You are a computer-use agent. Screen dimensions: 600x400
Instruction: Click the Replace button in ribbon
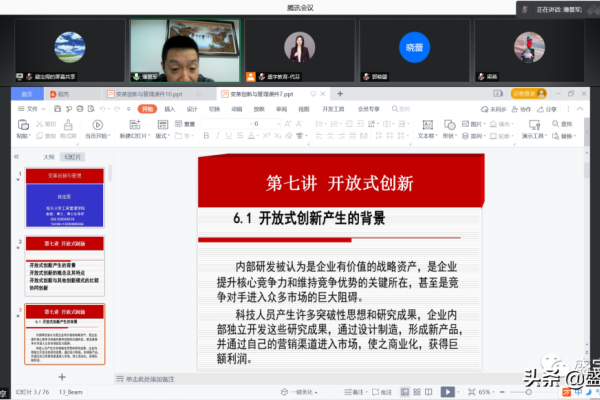562,136
